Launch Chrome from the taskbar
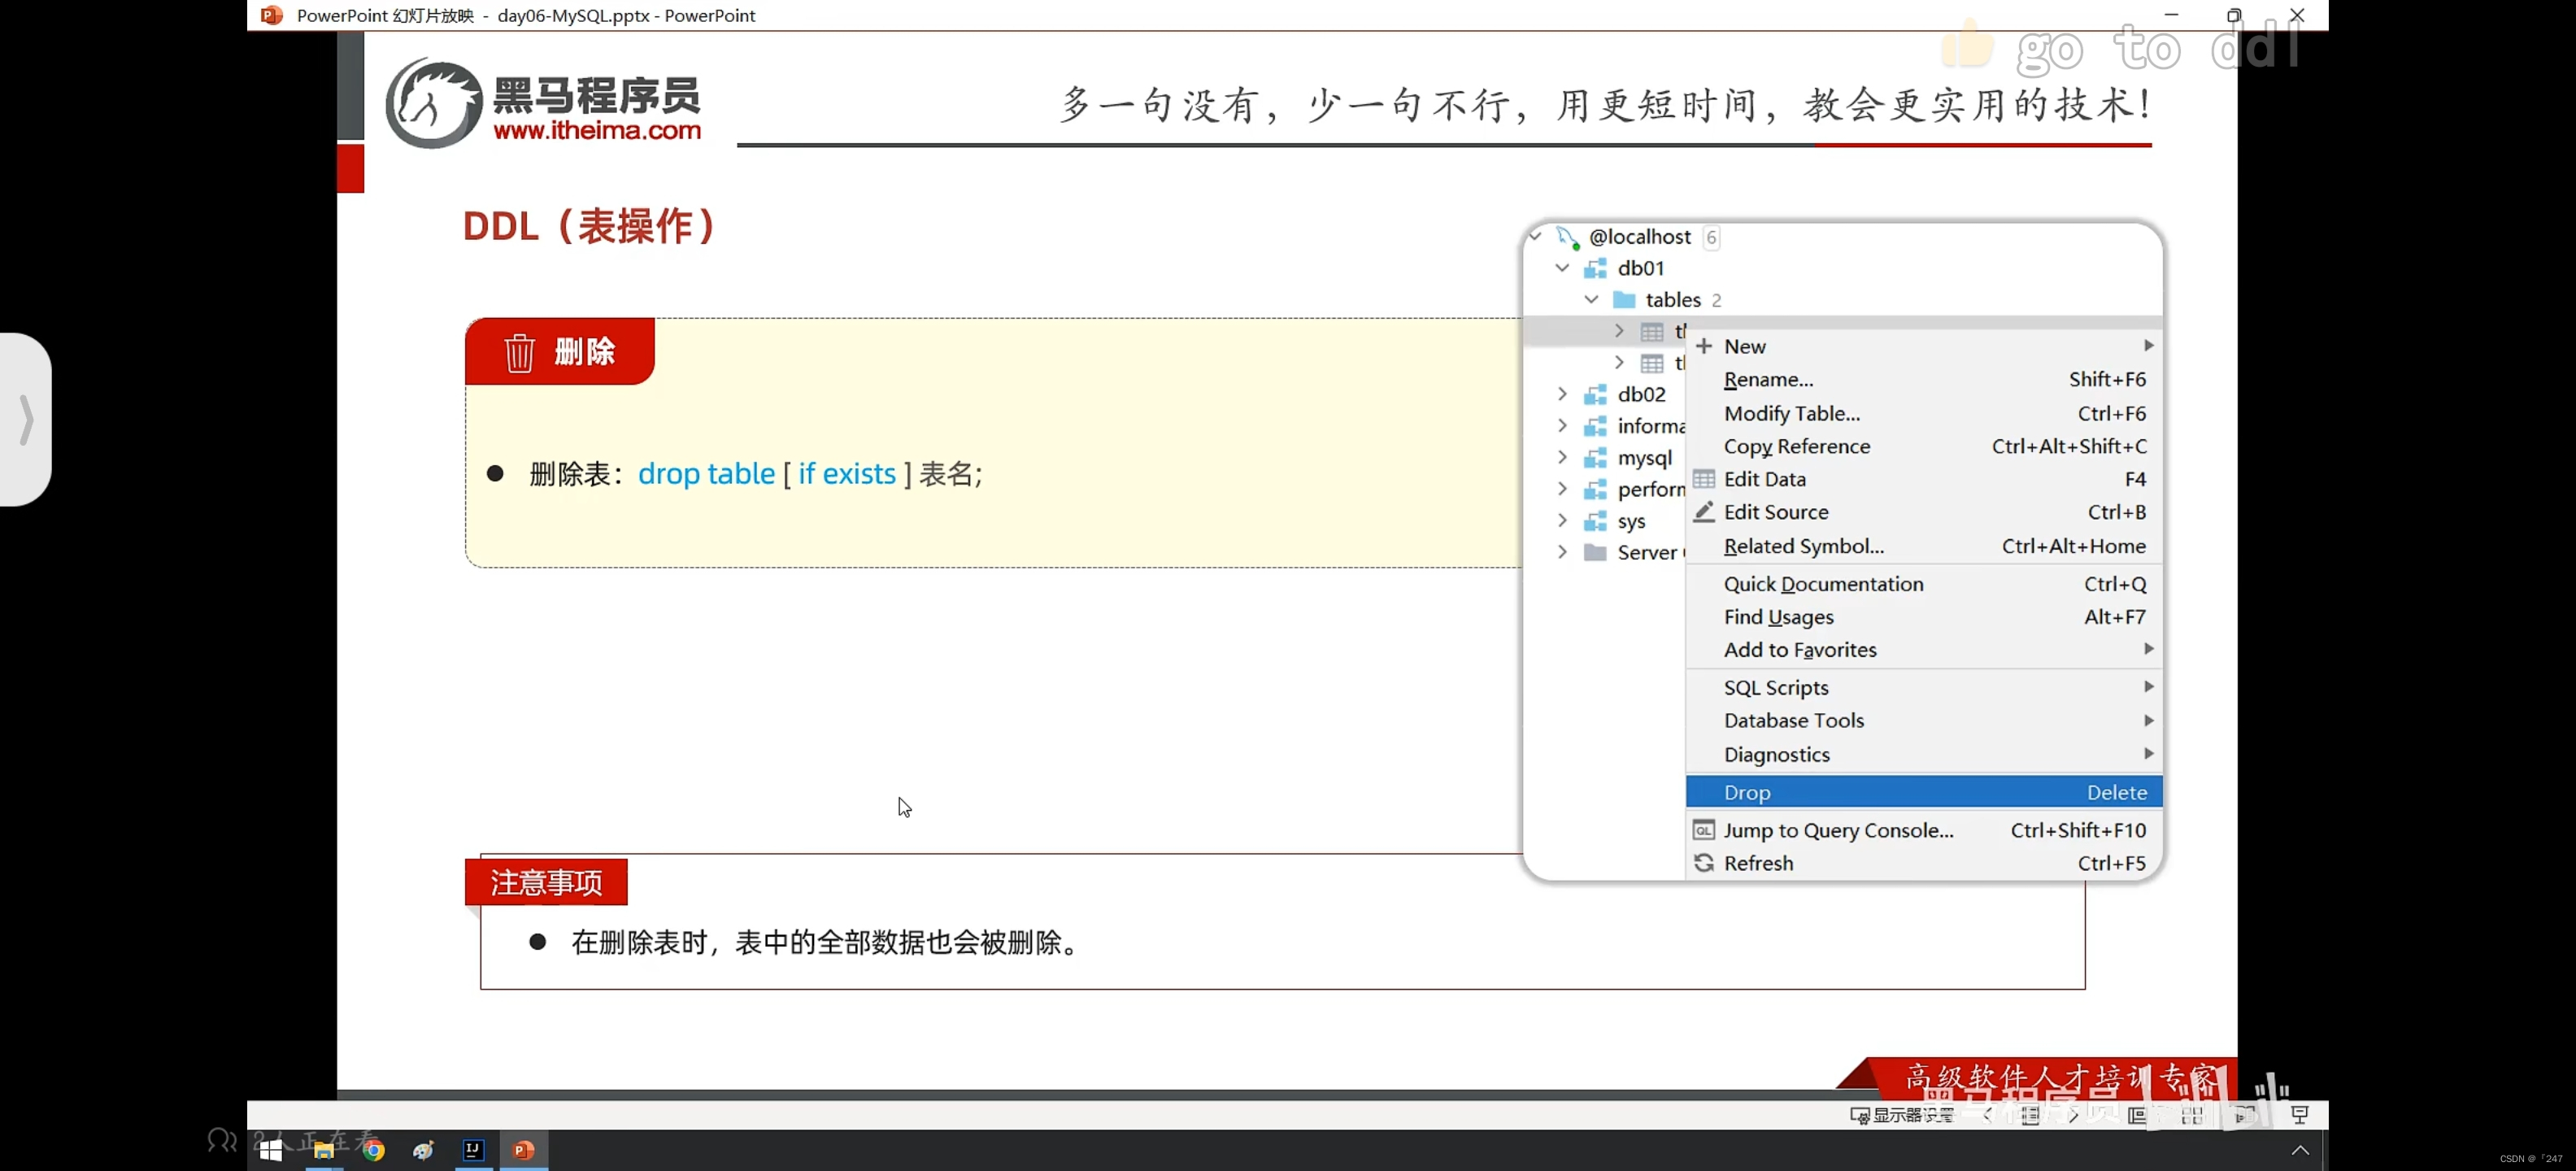Screen dimensions: 2576x1171 (x=374, y=1150)
